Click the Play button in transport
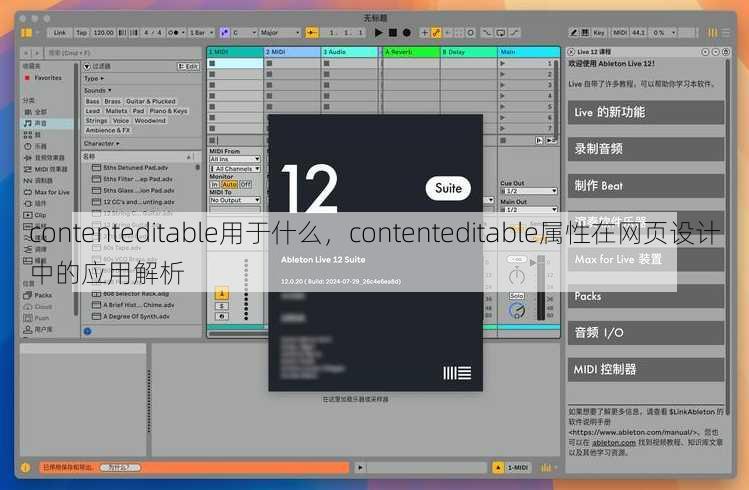Viewport: 749px width, 490px height. (378, 32)
